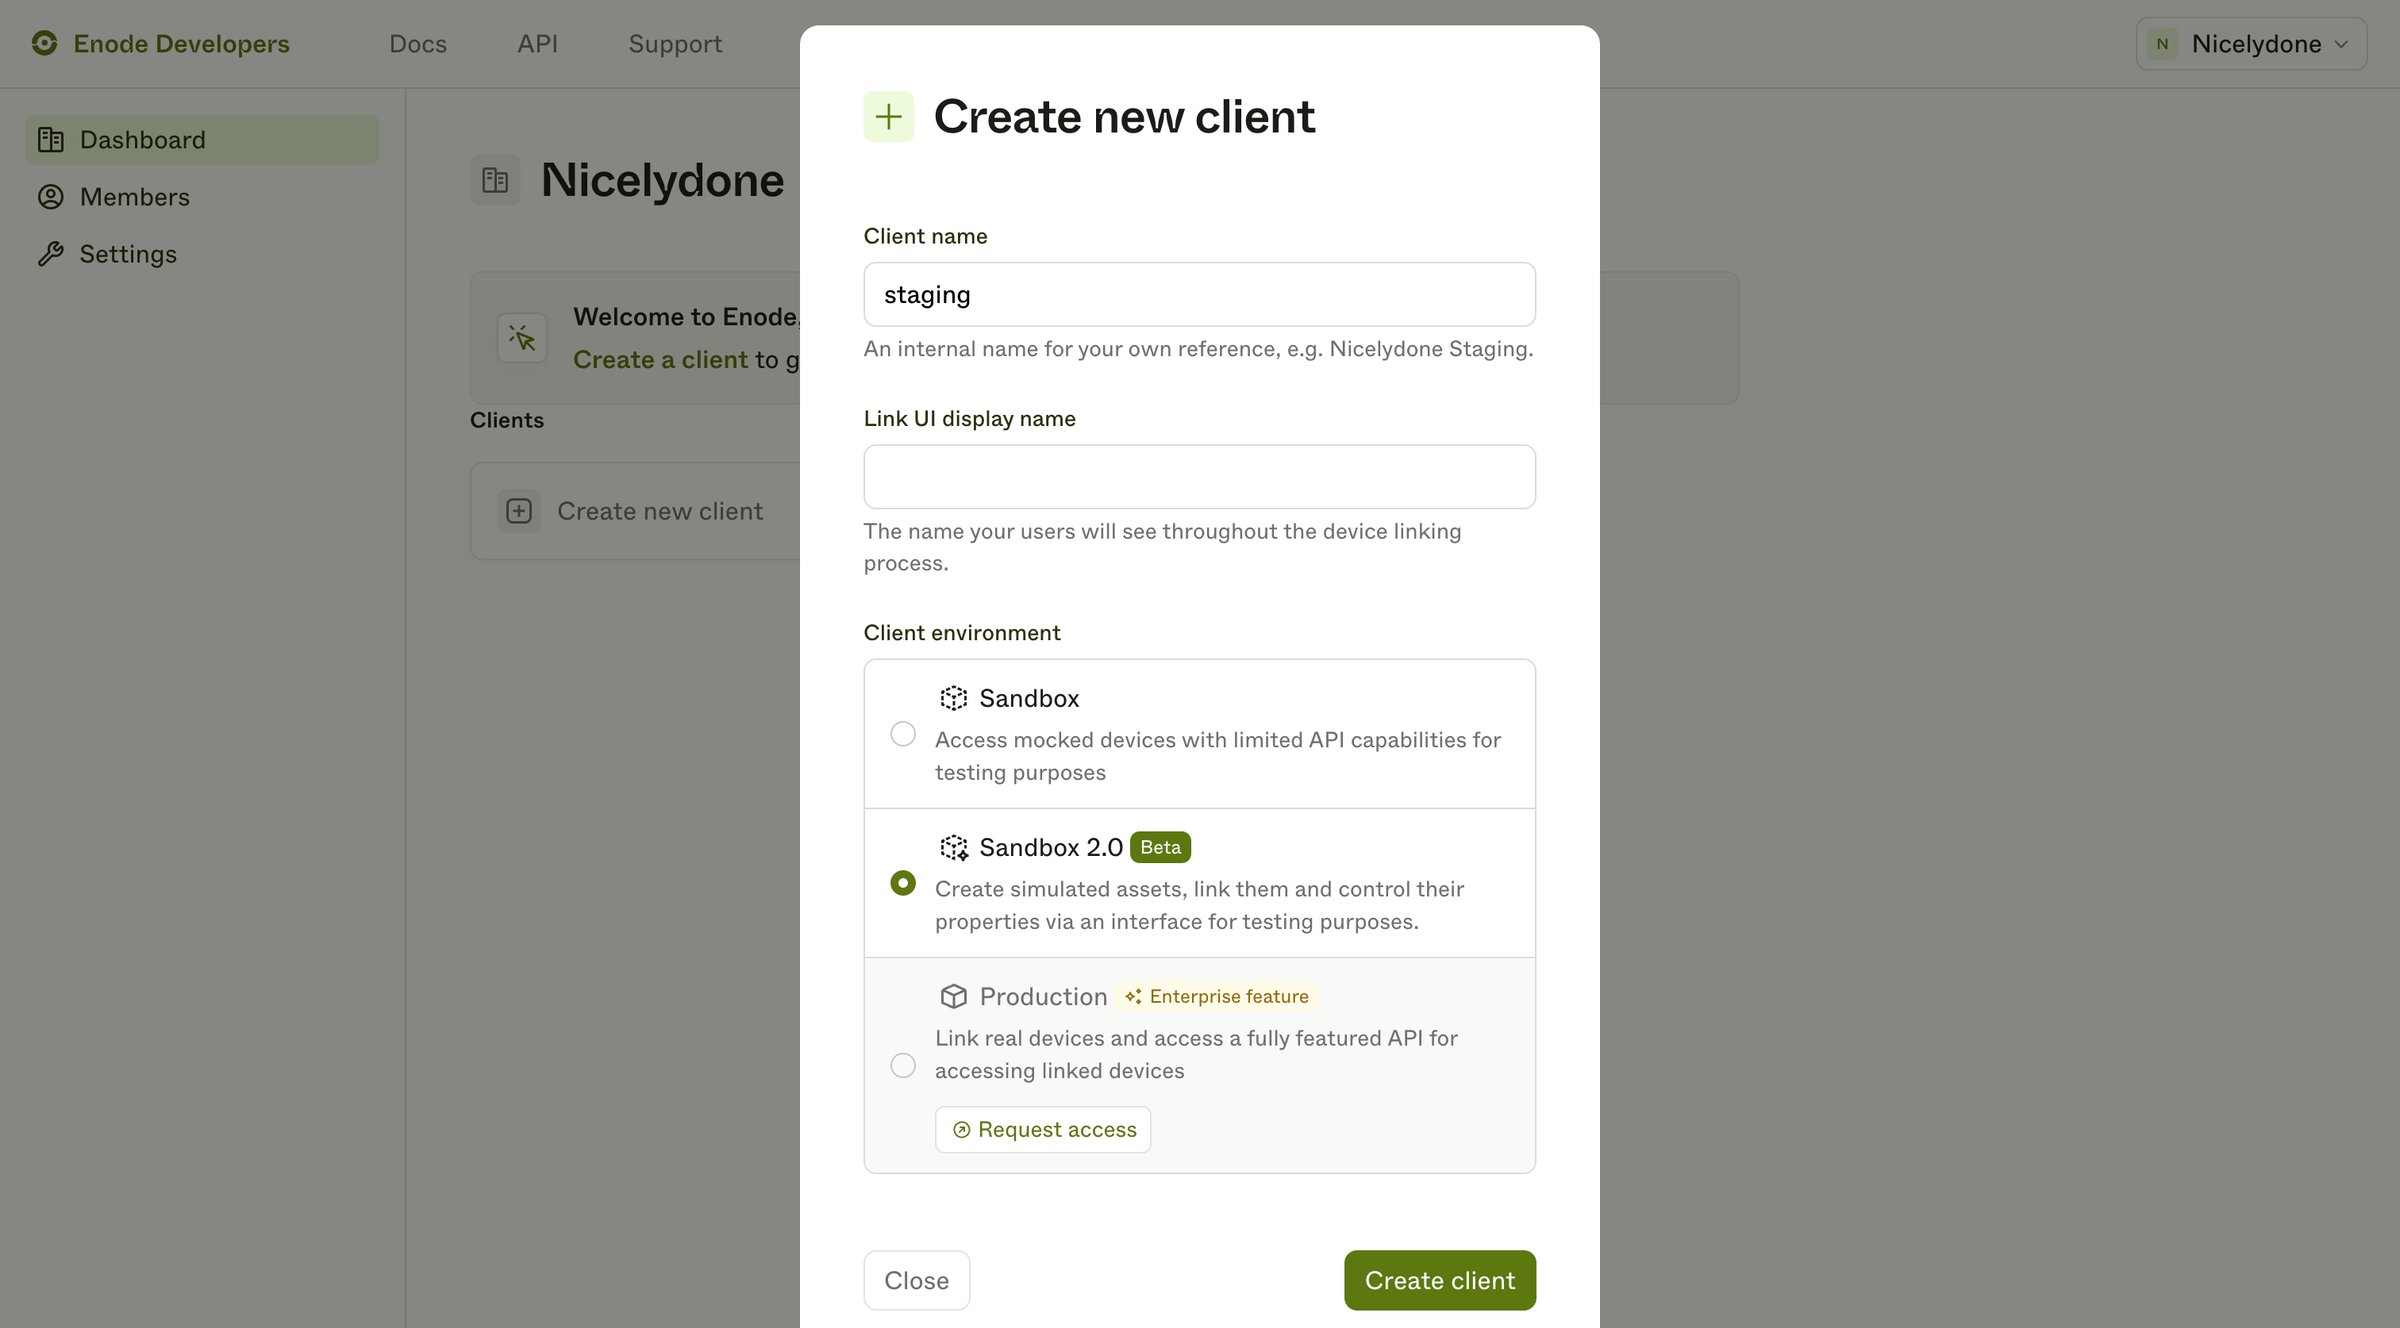The width and height of the screenshot is (2400, 1328).
Task: Select the Production environment radio button
Action: (903, 1065)
